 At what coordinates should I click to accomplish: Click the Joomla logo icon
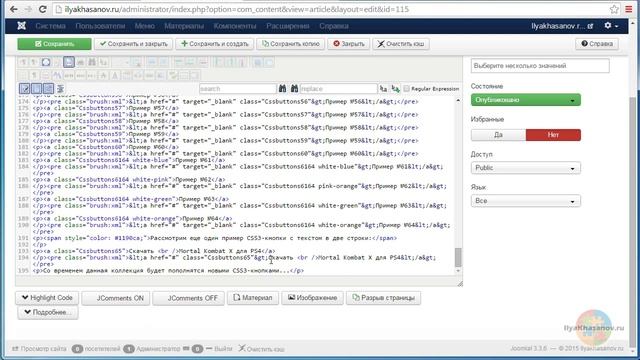point(22,26)
